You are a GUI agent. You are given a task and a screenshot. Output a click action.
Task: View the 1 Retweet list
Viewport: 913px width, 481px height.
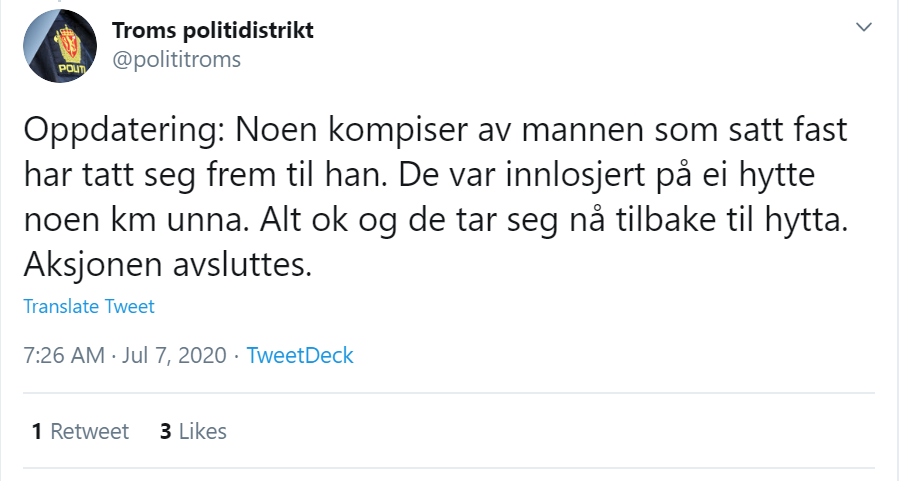point(81,432)
